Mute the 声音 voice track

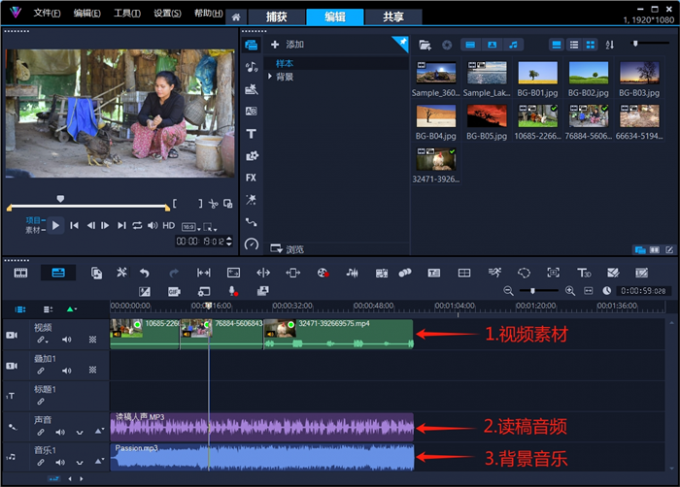60,432
